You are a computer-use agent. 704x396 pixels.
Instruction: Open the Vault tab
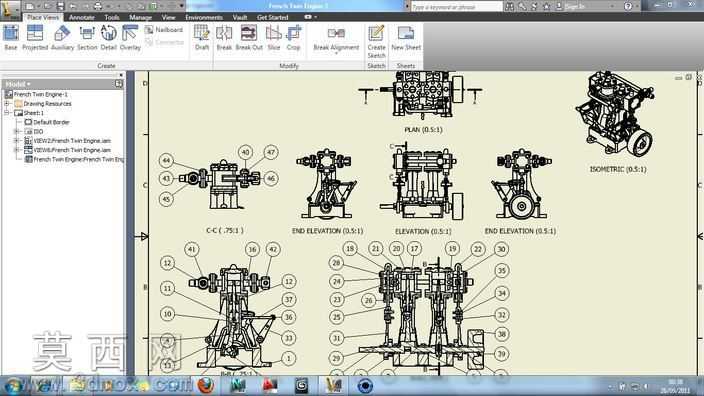[240, 17]
